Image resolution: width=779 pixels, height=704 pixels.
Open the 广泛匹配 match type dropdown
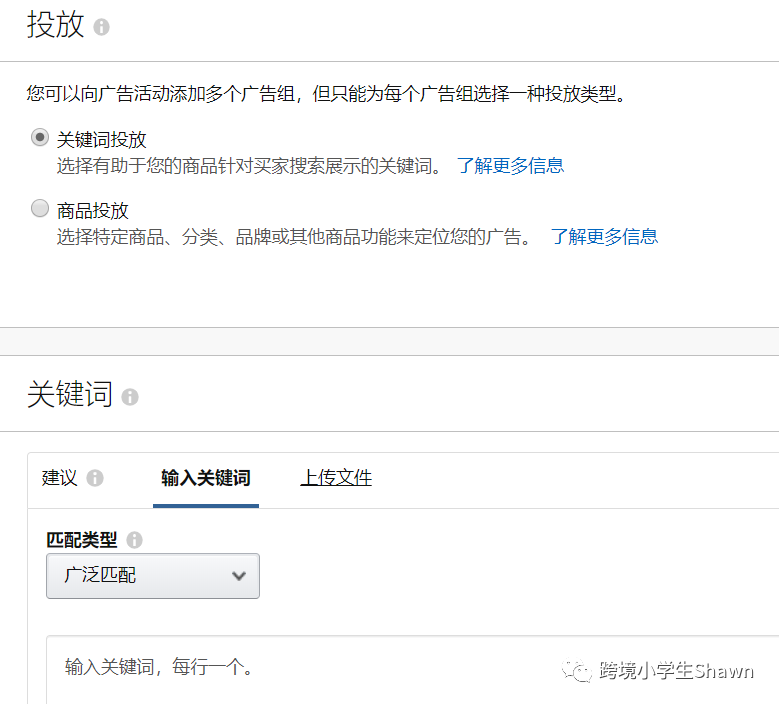coord(152,576)
